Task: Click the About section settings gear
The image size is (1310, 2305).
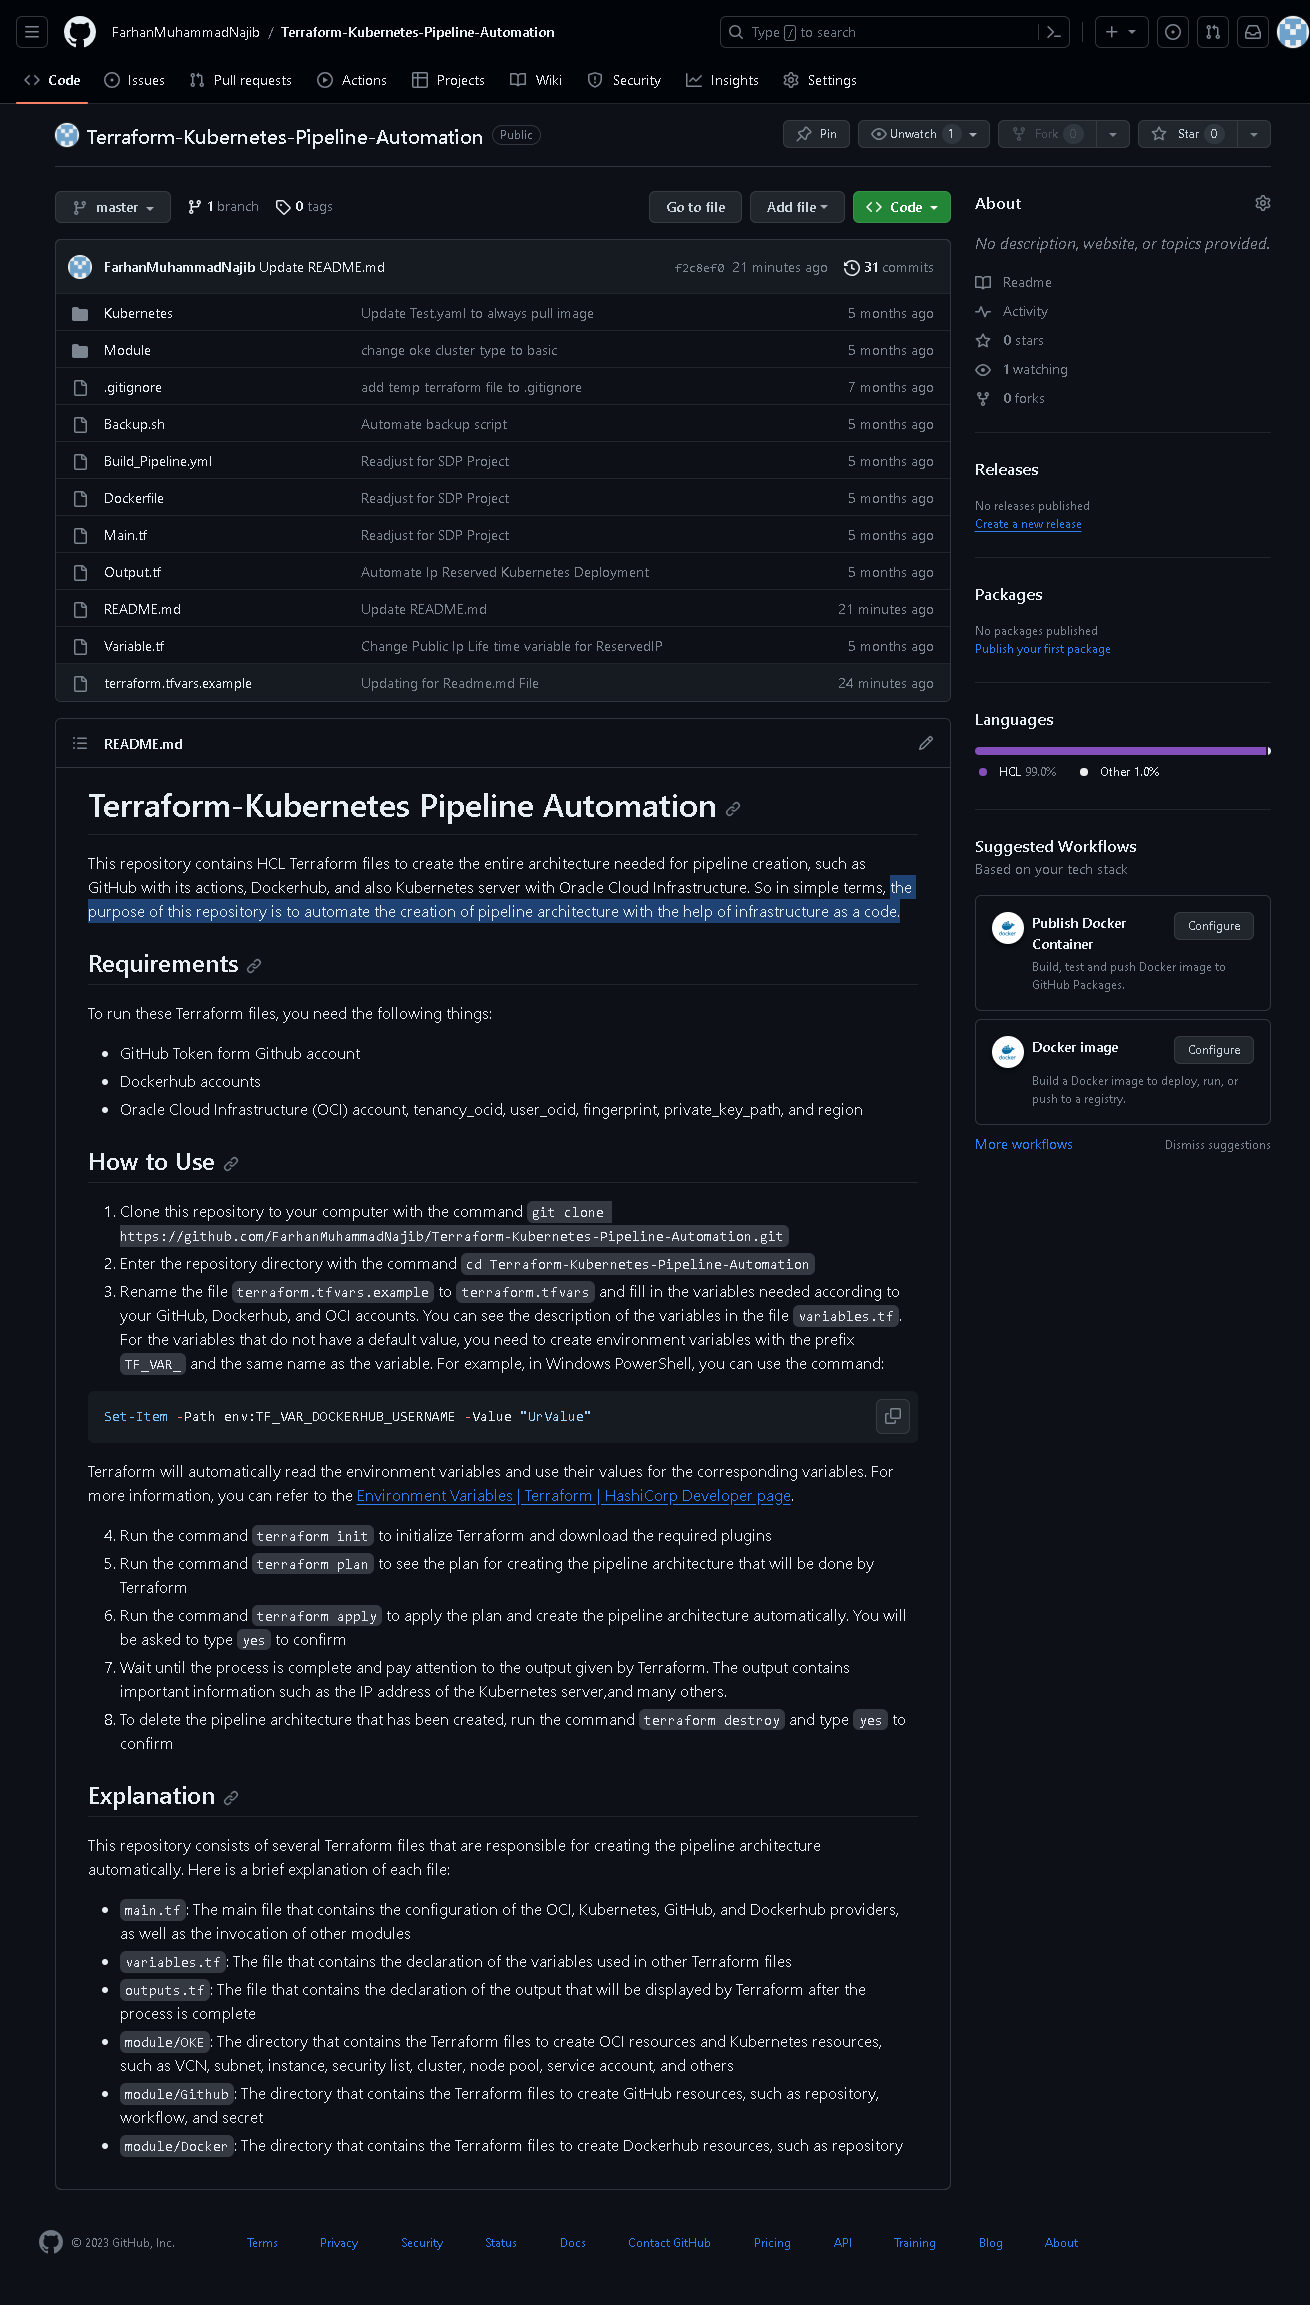Action: 1262,203
